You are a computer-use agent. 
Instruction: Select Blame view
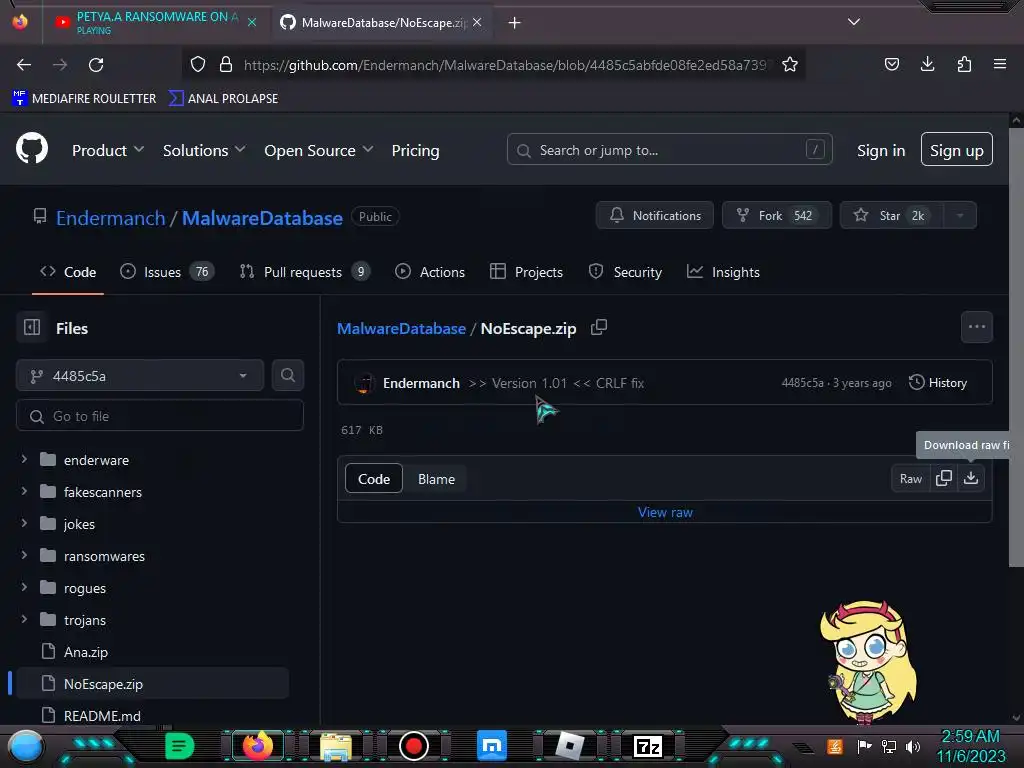pos(436,479)
